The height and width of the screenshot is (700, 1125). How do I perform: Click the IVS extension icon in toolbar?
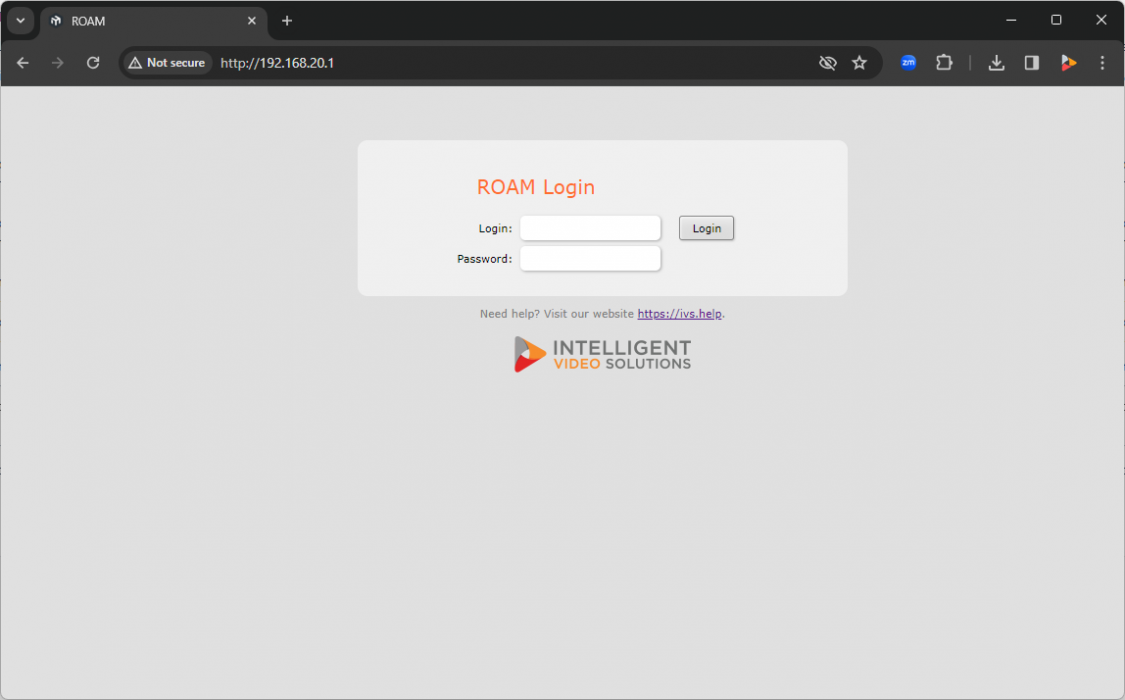[1068, 63]
